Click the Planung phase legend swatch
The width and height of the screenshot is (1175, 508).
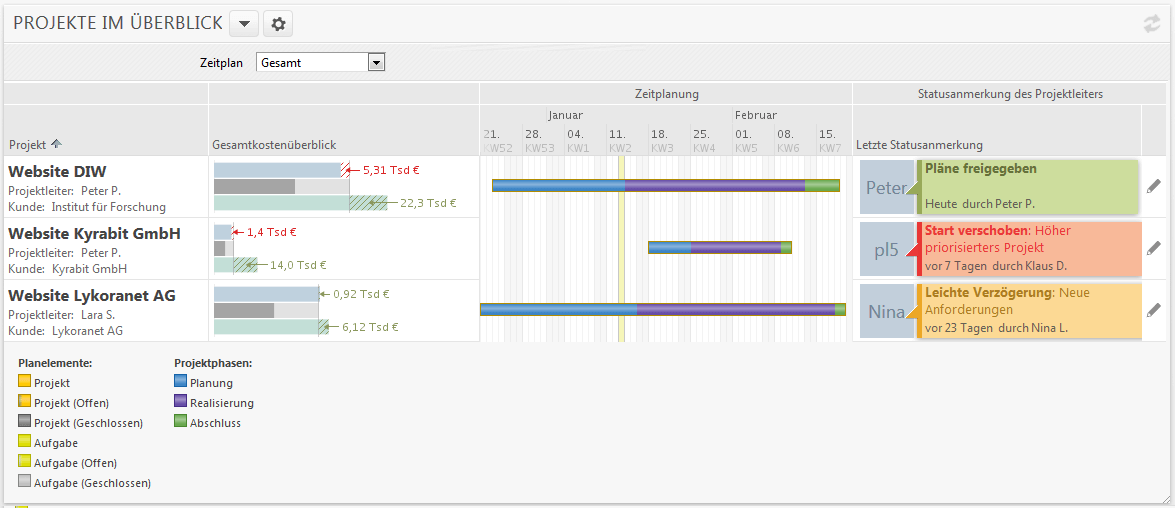click(181, 382)
